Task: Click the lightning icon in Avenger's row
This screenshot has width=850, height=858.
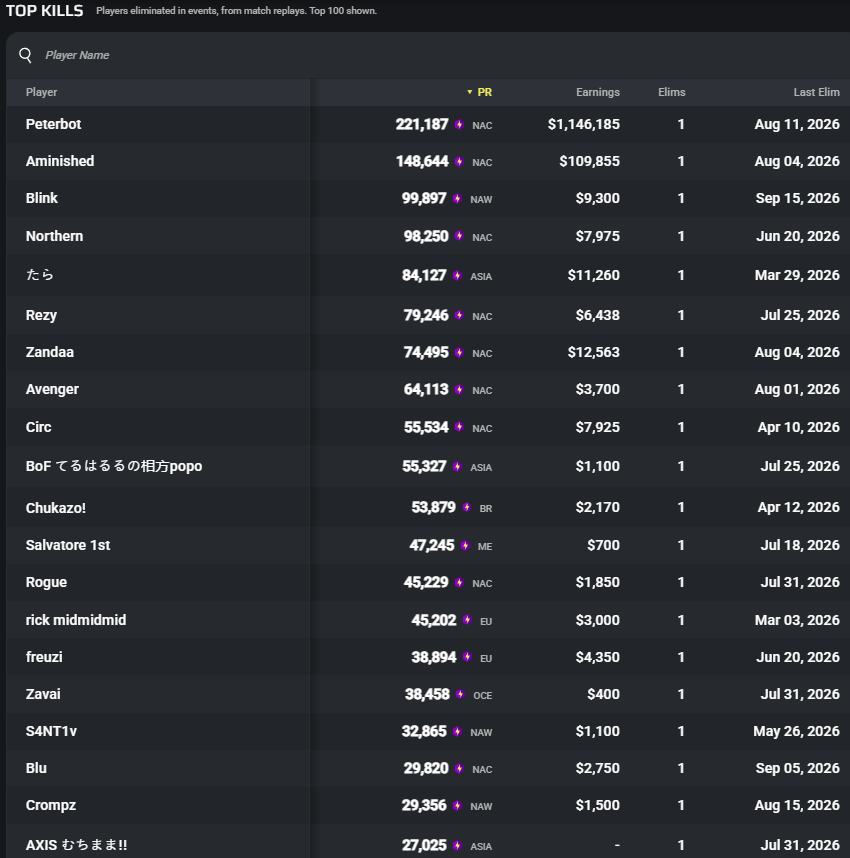Action: (459, 389)
